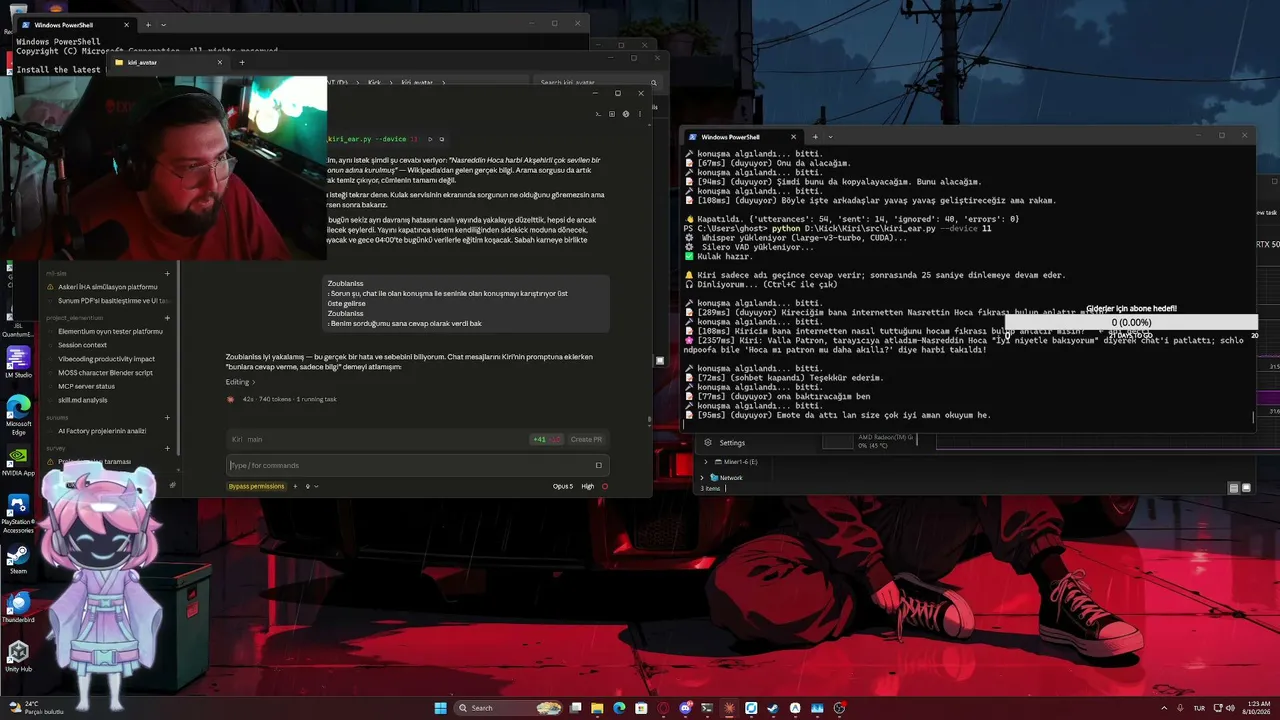Click the Search kiri_avatar box in Explorer
Screen dimensions: 1280x720
(596, 82)
